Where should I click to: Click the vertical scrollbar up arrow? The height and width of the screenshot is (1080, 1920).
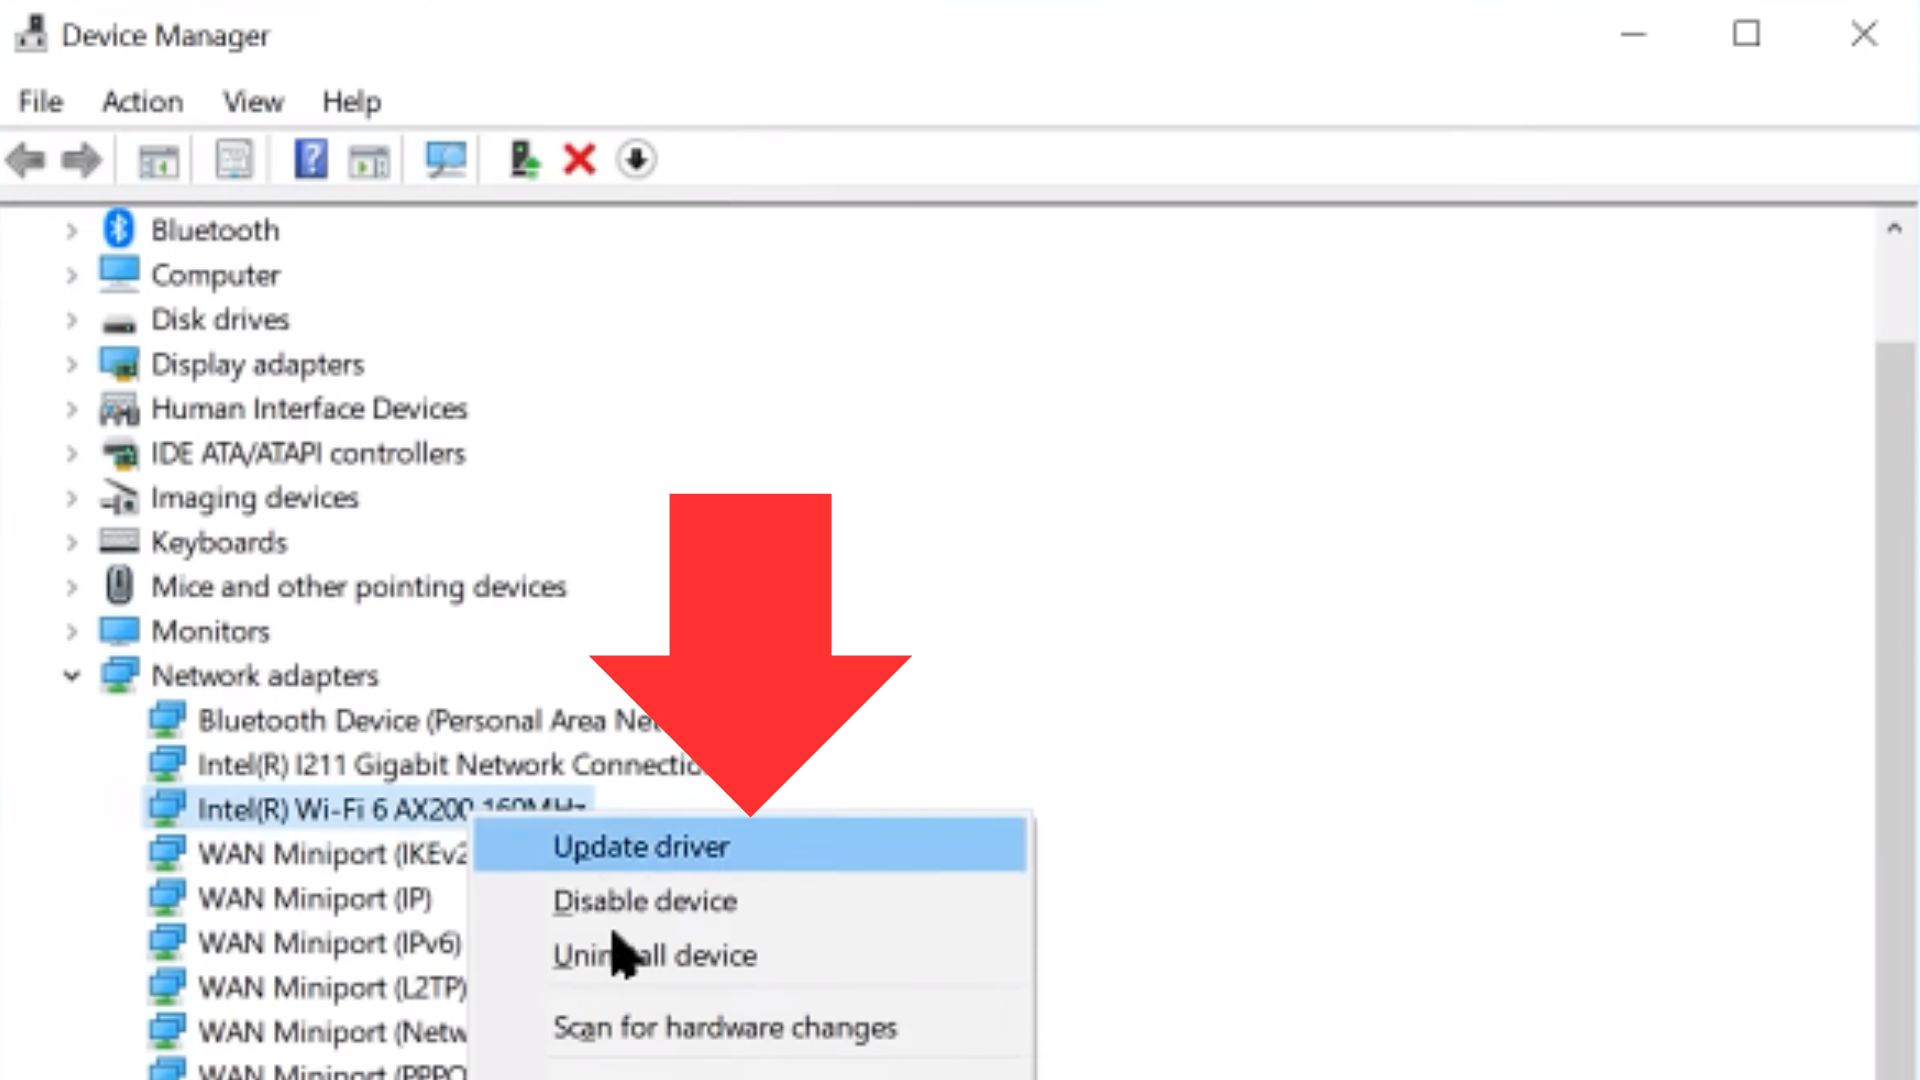[x=1894, y=229]
